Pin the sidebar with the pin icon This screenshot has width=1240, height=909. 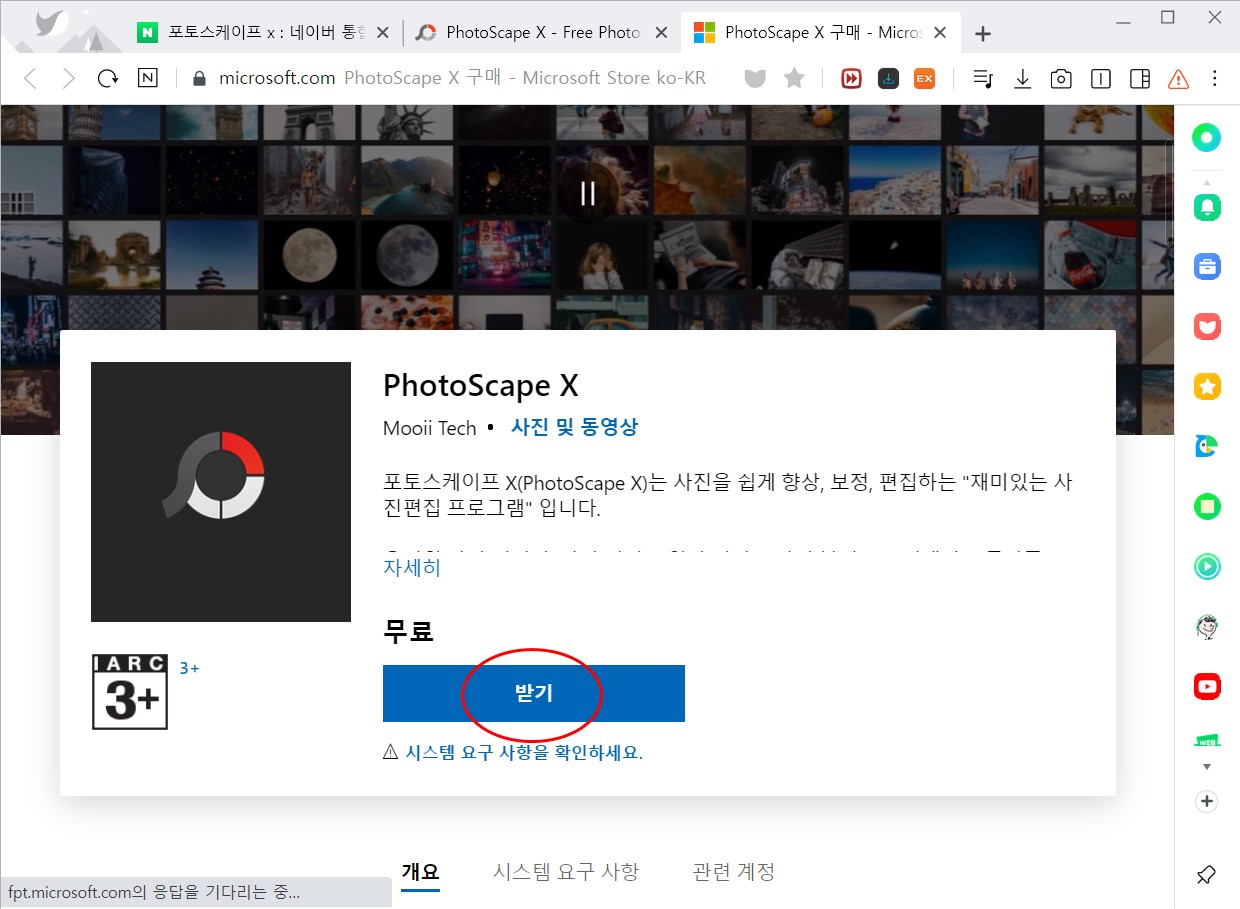tap(1207, 875)
